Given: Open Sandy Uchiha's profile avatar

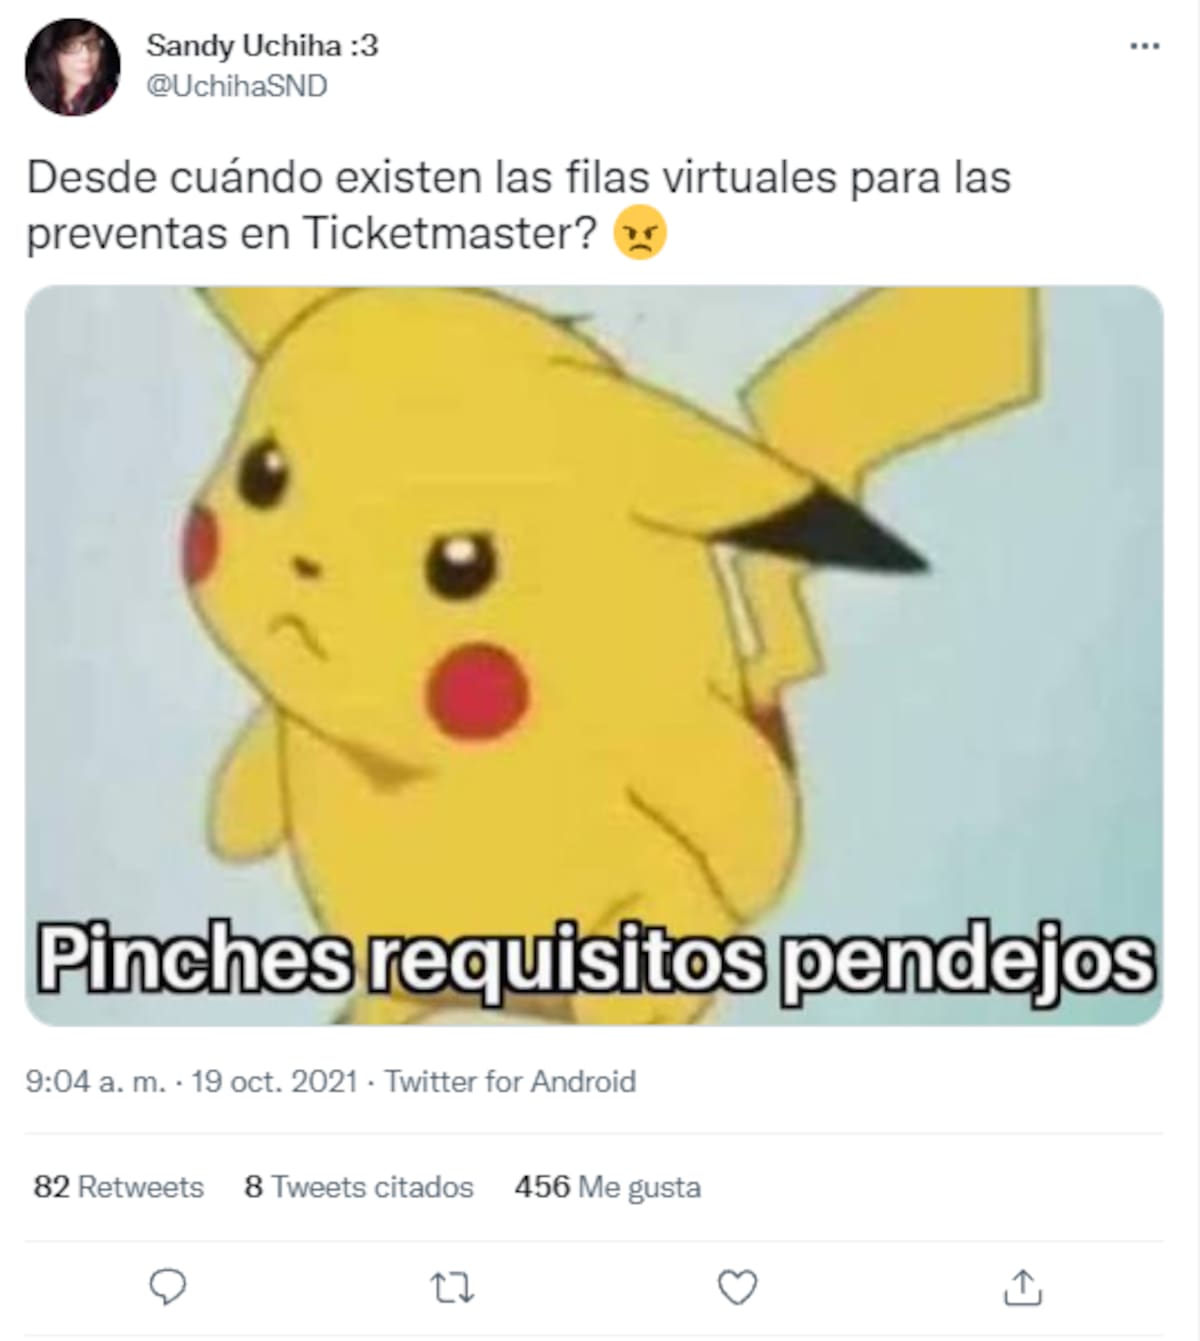Looking at the screenshot, I should tap(72, 67).
